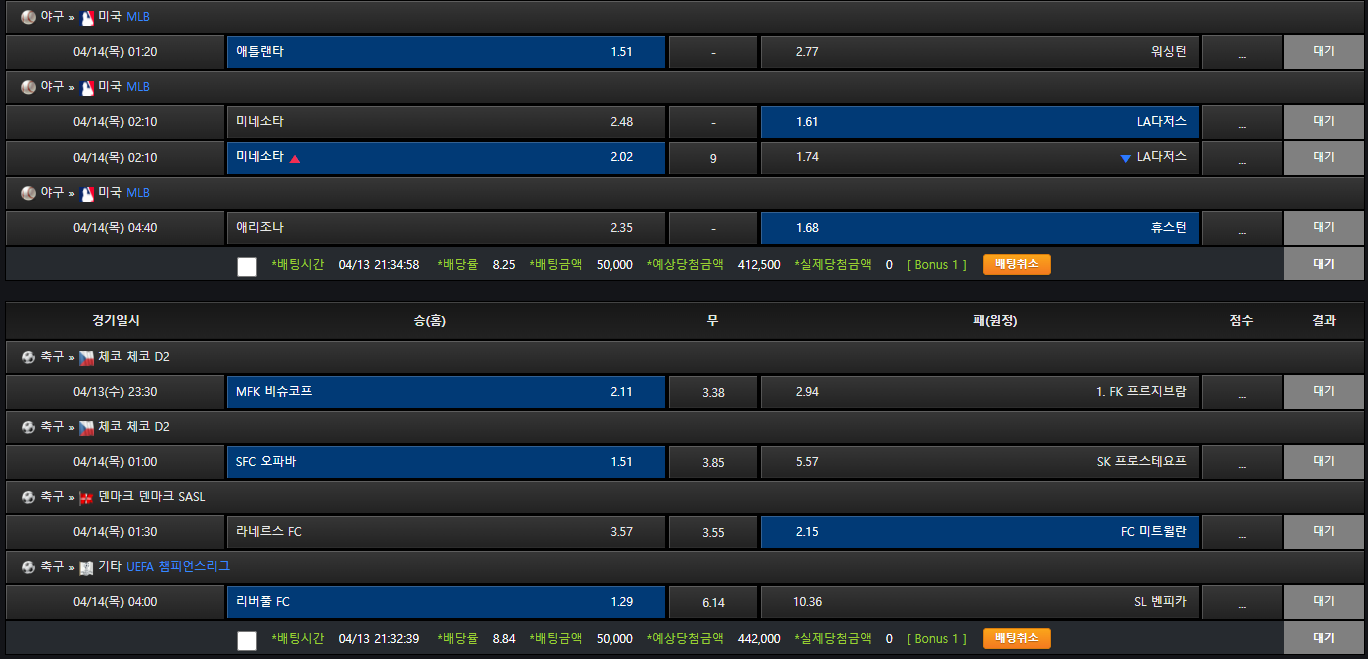
Task: Click 대기 in the 라네르스 FC row
Action: pos(1324,532)
